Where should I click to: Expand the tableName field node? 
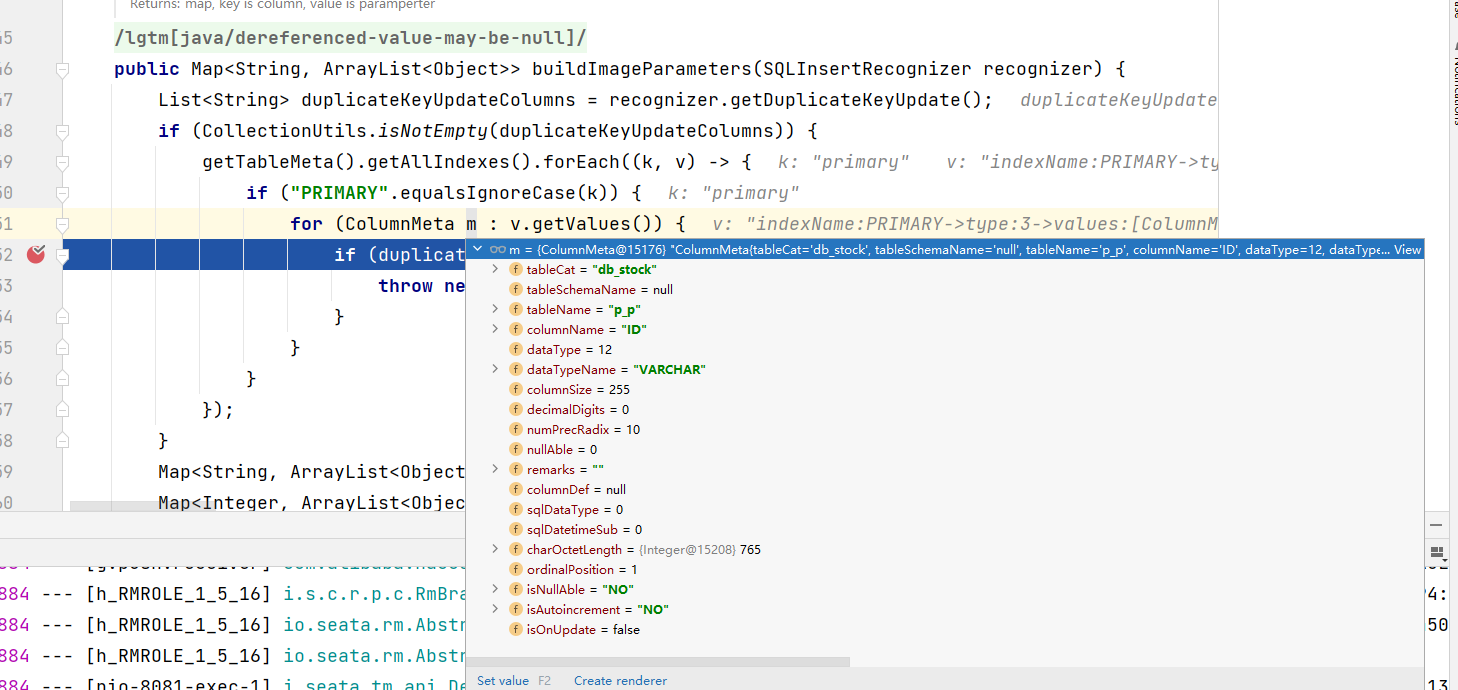coord(495,310)
